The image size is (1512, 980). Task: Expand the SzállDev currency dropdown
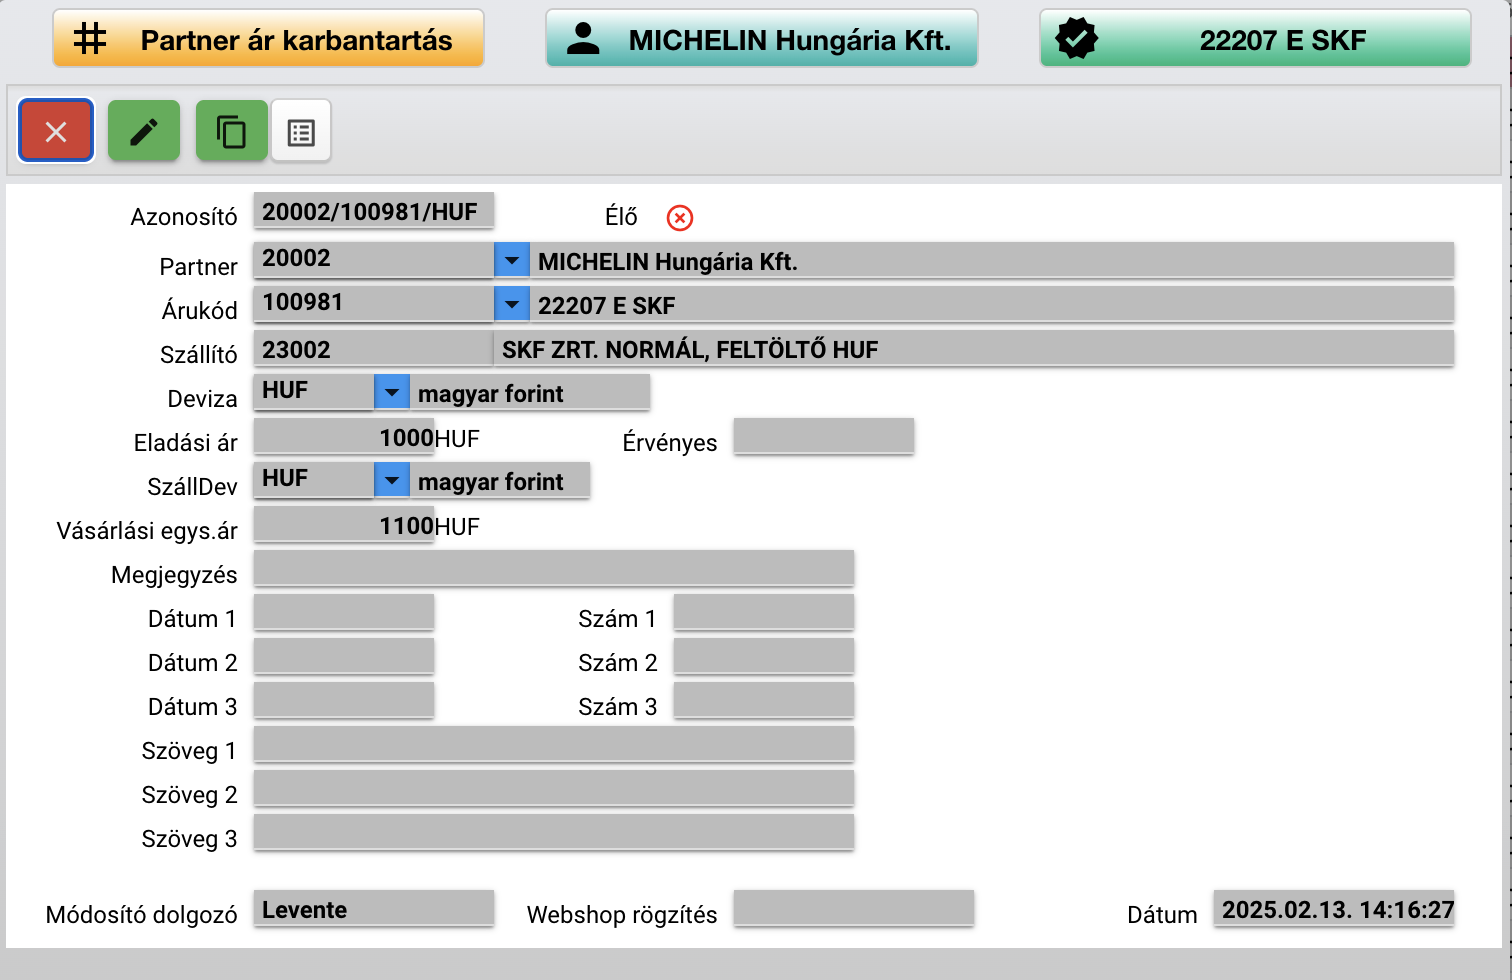pyautogui.click(x=392, y=480)
